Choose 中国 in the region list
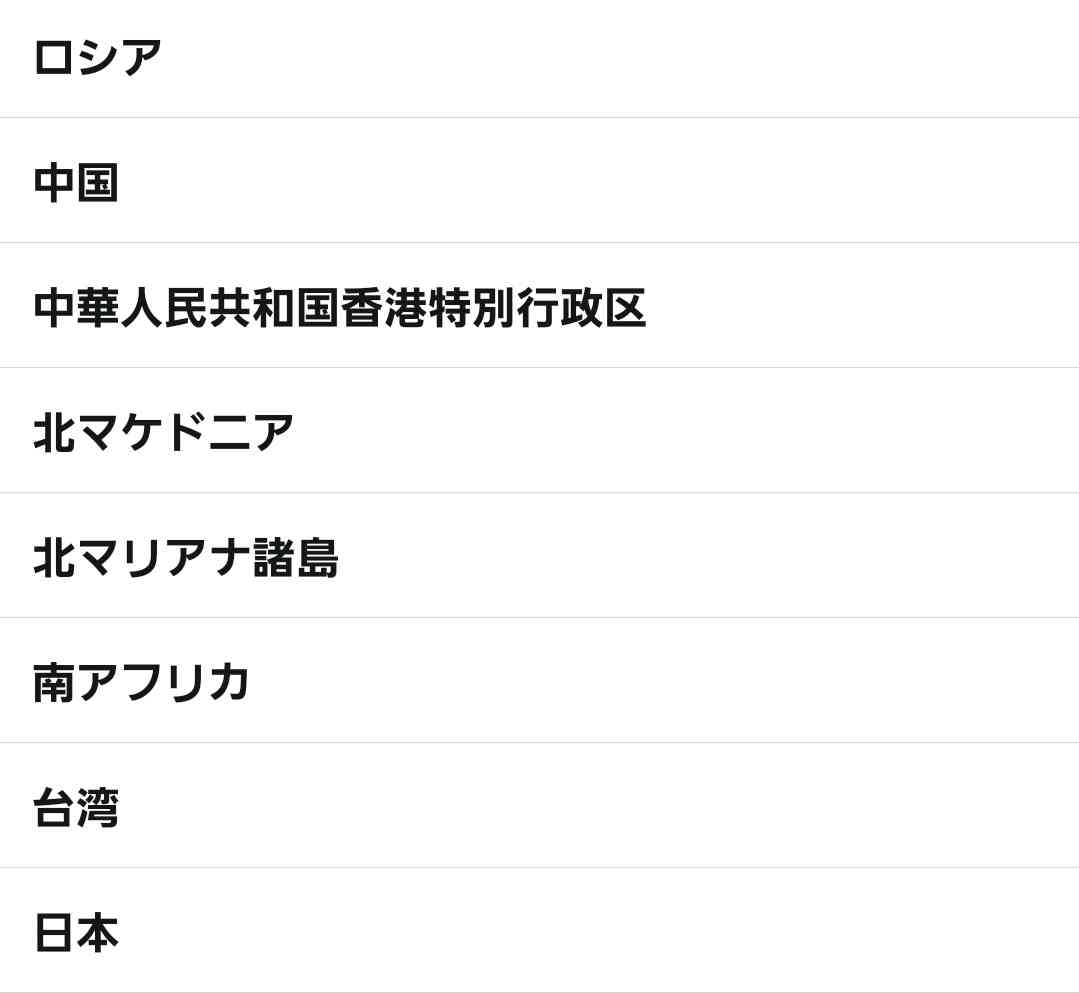Image resolution: width=1079 pixels, height=993 pixels. (x=540, y=180)
